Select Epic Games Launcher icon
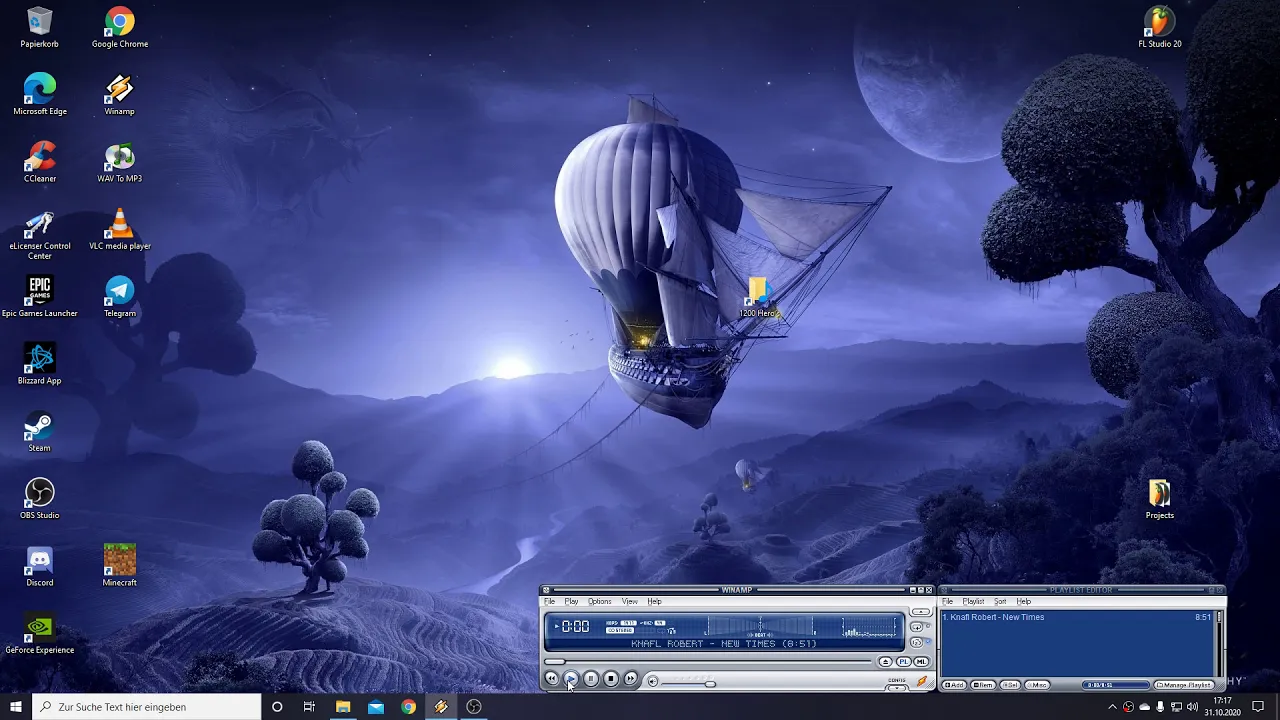Screen dimensions: 1280x720 pos(40,297)
